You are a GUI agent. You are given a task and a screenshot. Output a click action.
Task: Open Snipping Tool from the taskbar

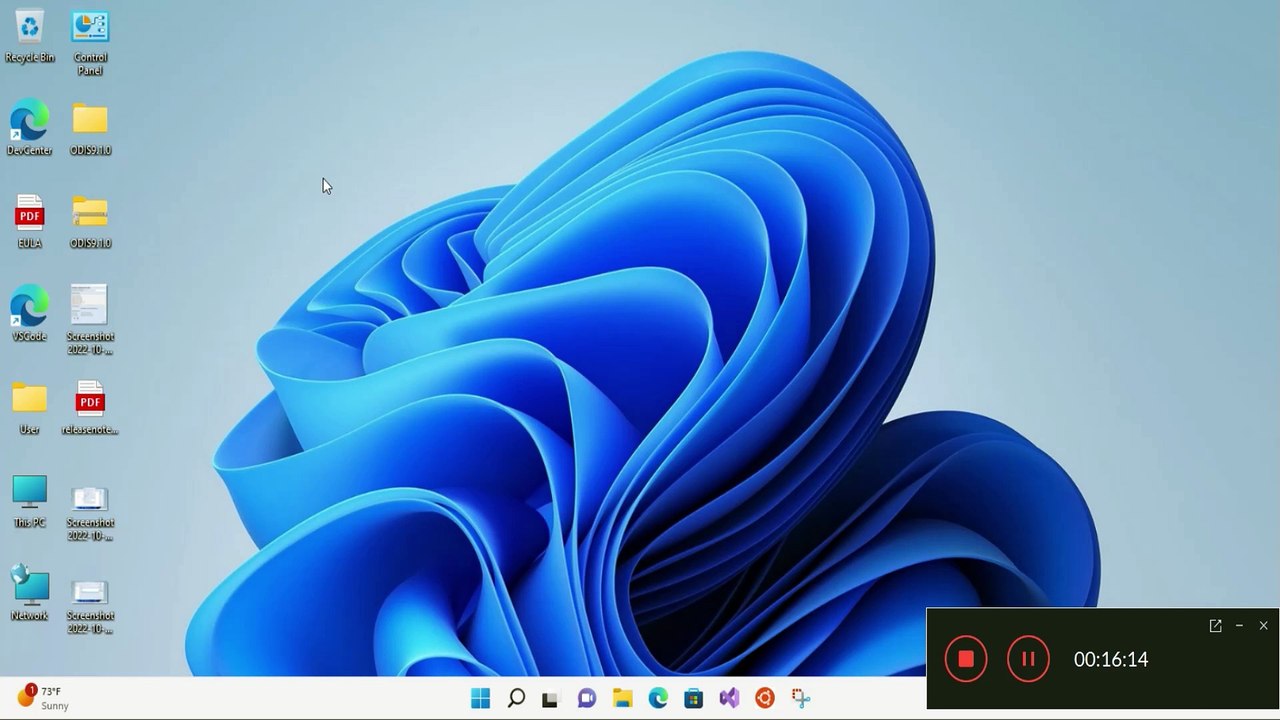800,698
